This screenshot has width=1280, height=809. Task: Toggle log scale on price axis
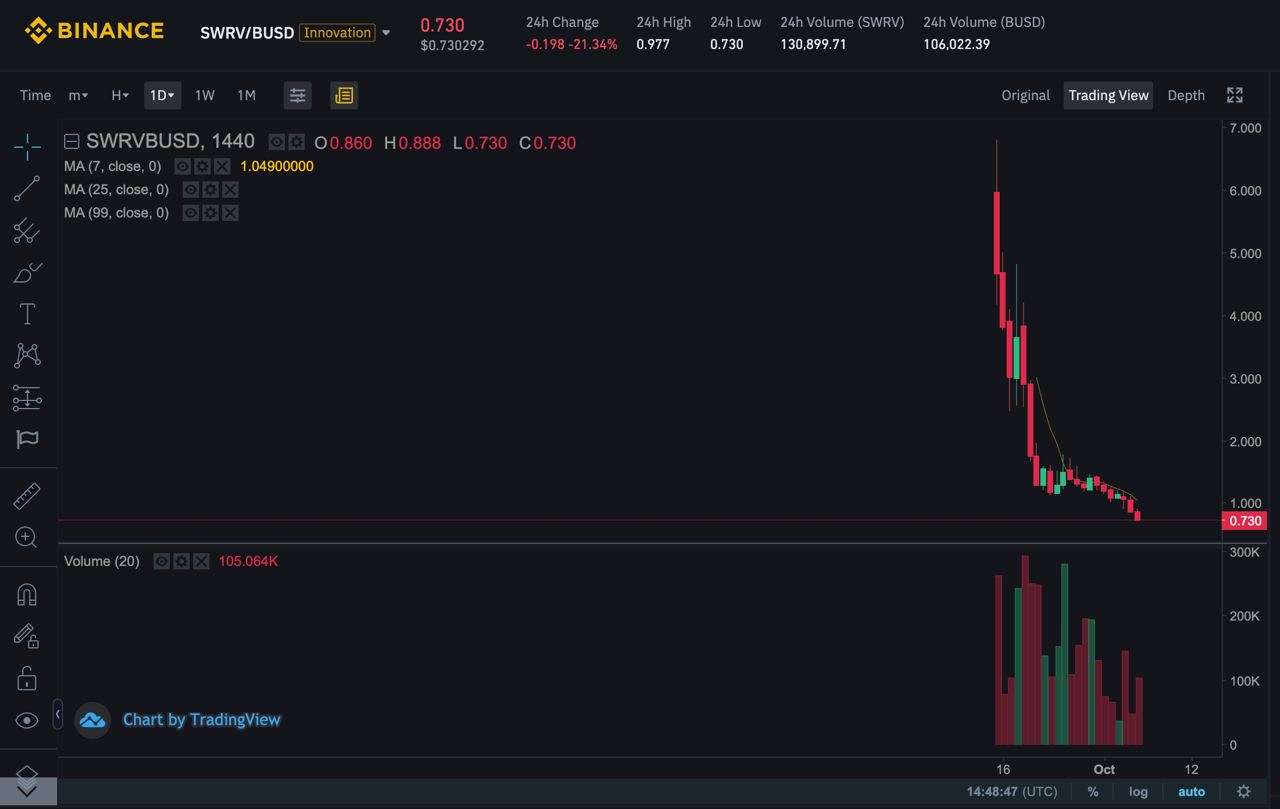click(x=1138, y=792)
